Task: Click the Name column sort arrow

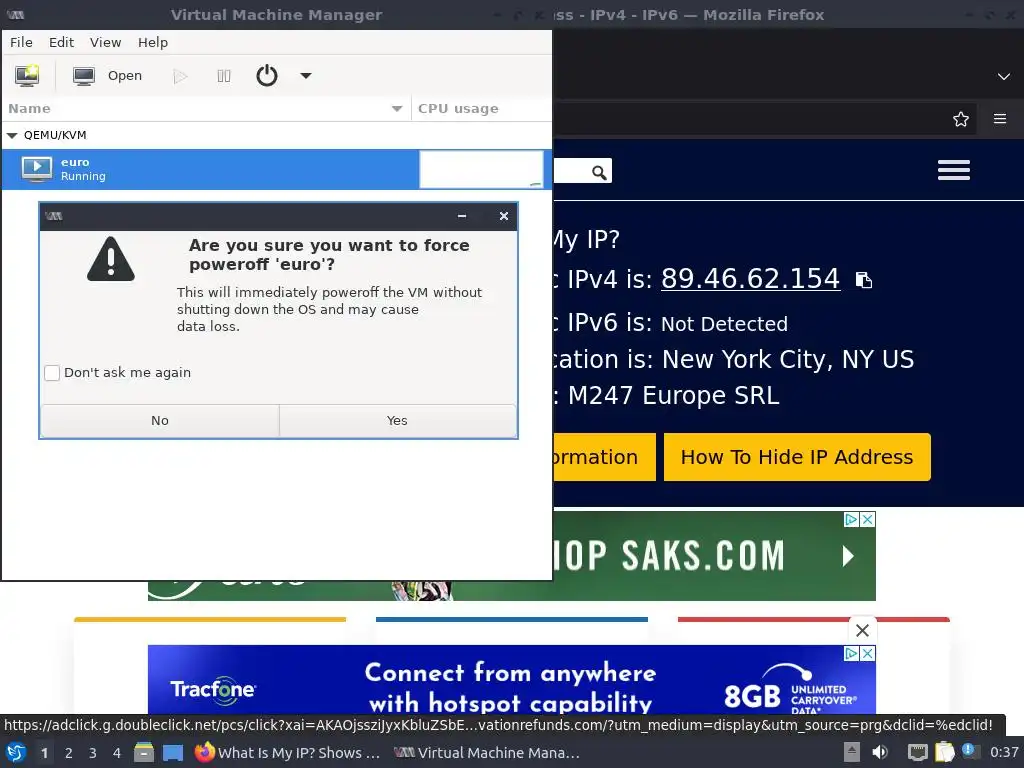Action: coord(396,108)
